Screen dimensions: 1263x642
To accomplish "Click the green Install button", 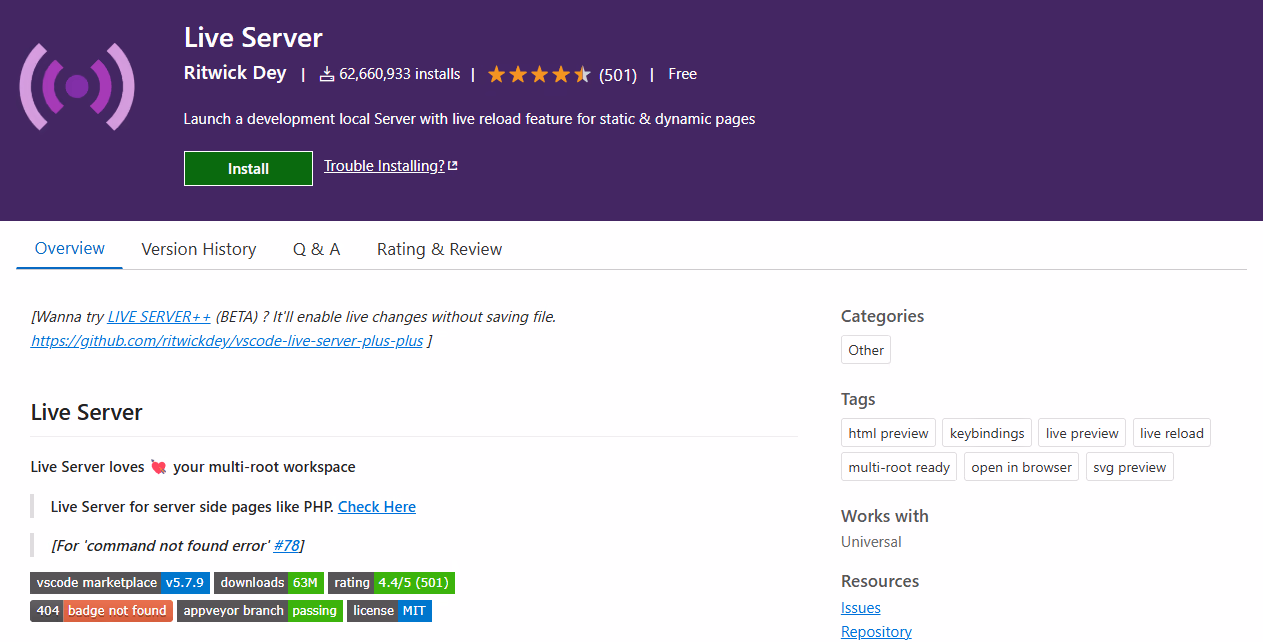I will coord(248,169).
